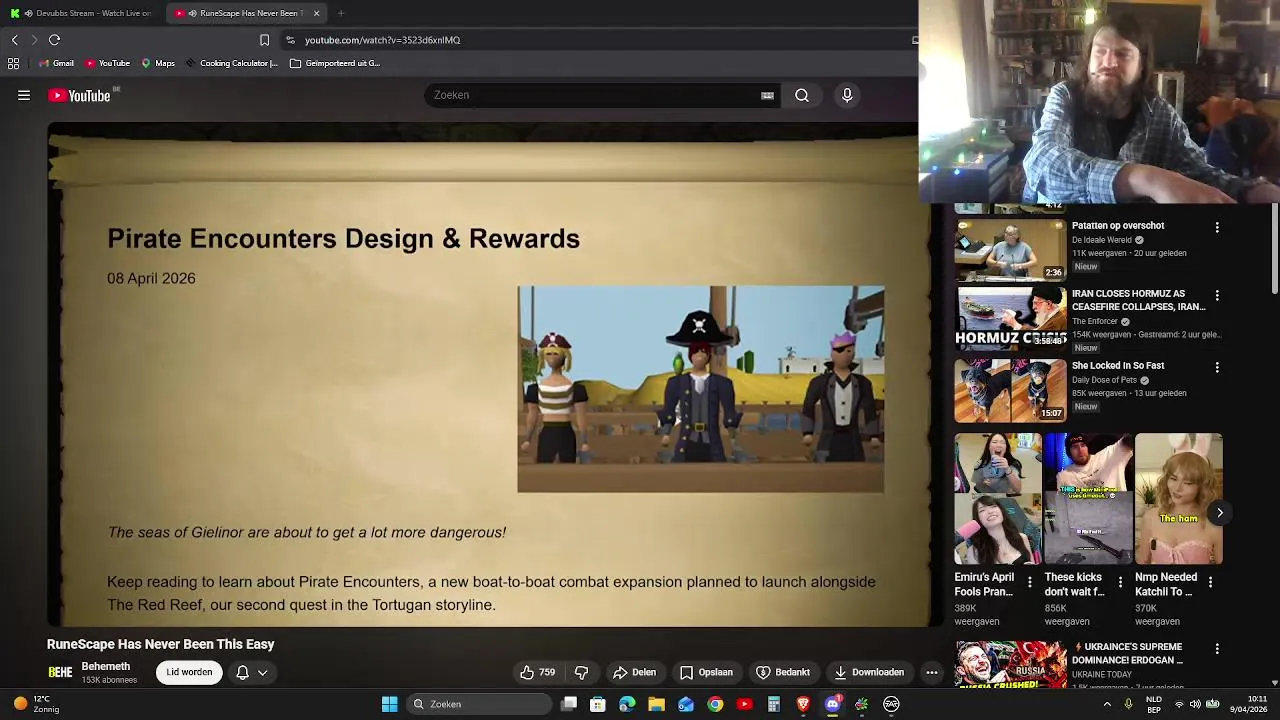Open Discord from the taskbar
Viewport: 1280px width, 720px height.
pos(832,704)
